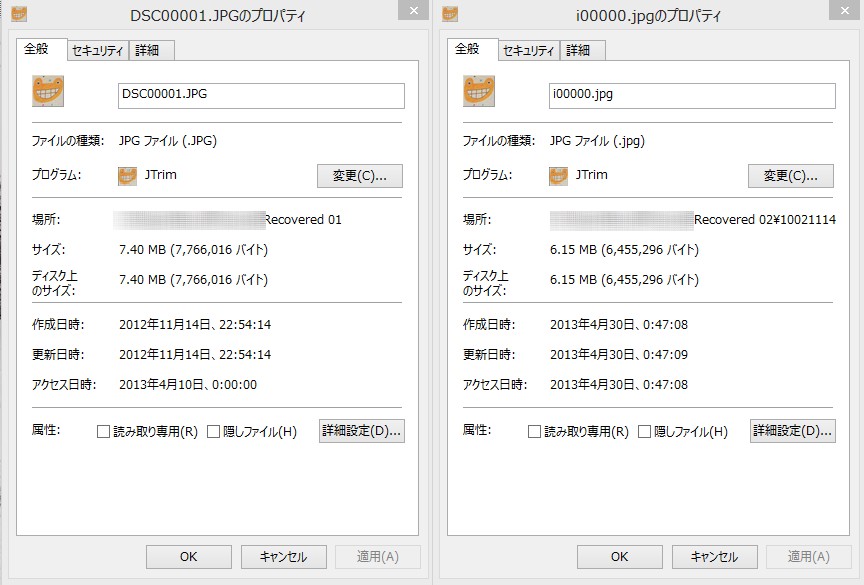The height and width of the screenshot is (585, 864).
Task: Click the large file icon beside i00000.jpg name
Action: 480,92
